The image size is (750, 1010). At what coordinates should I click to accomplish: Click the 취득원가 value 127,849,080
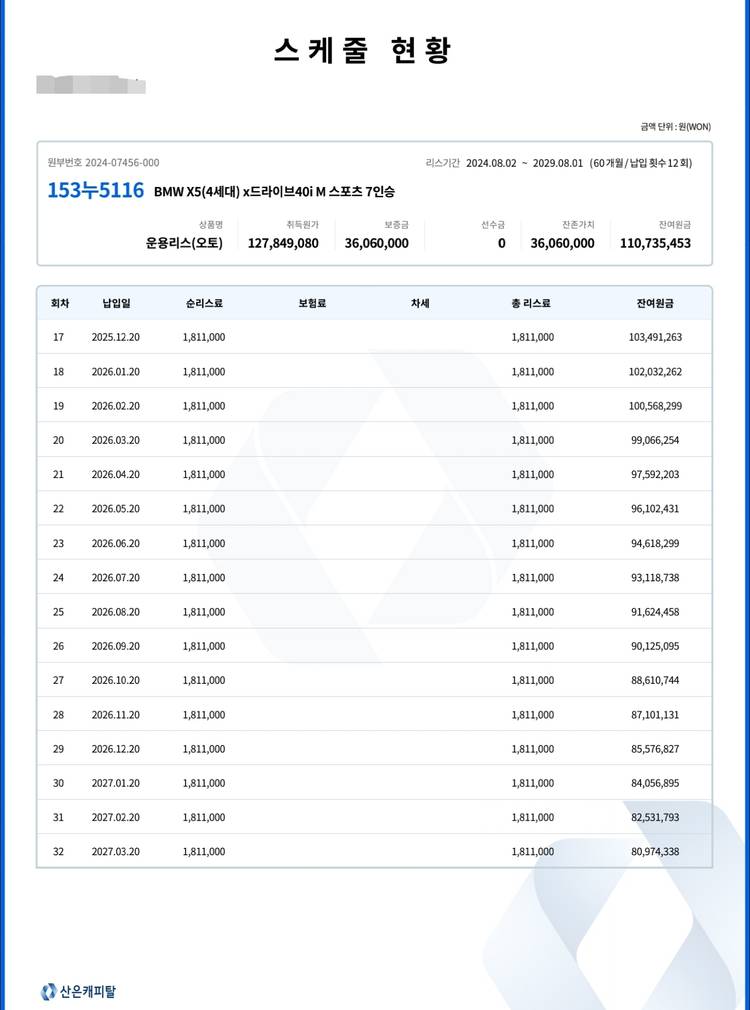[283, 243]
